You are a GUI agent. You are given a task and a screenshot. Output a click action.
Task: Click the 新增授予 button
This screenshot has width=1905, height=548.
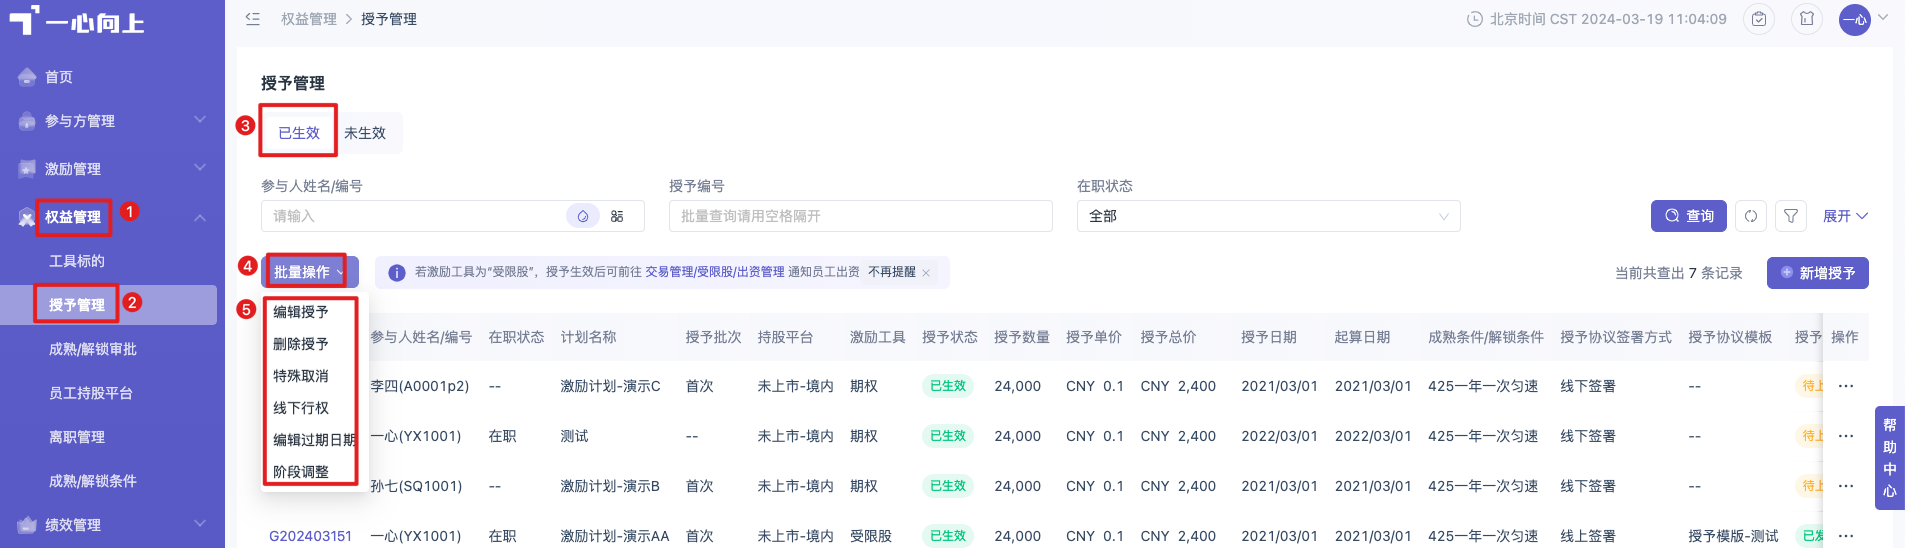coord(1818,273)
